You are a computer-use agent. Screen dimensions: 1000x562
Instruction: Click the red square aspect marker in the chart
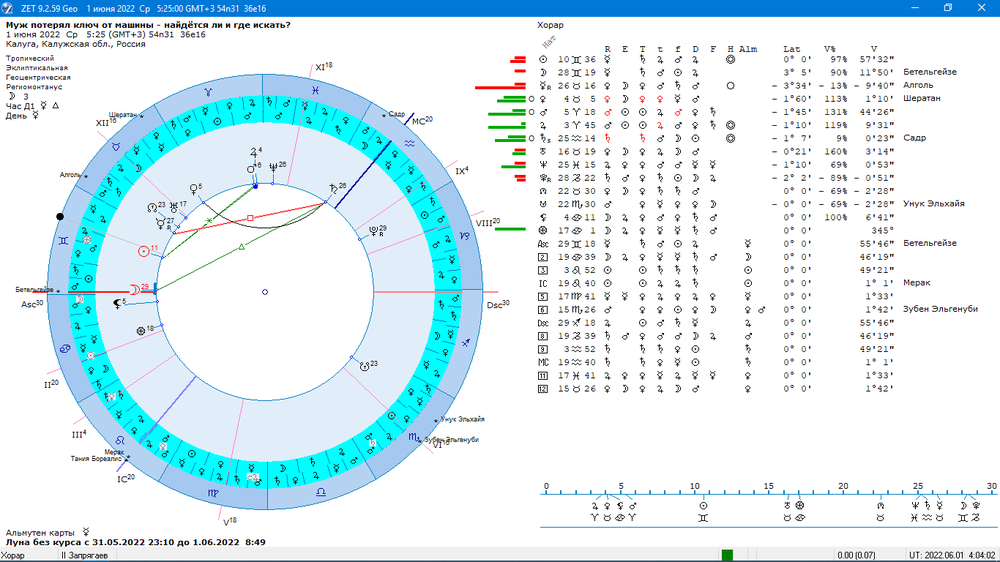pyautogui.click(x=250, y=218)
